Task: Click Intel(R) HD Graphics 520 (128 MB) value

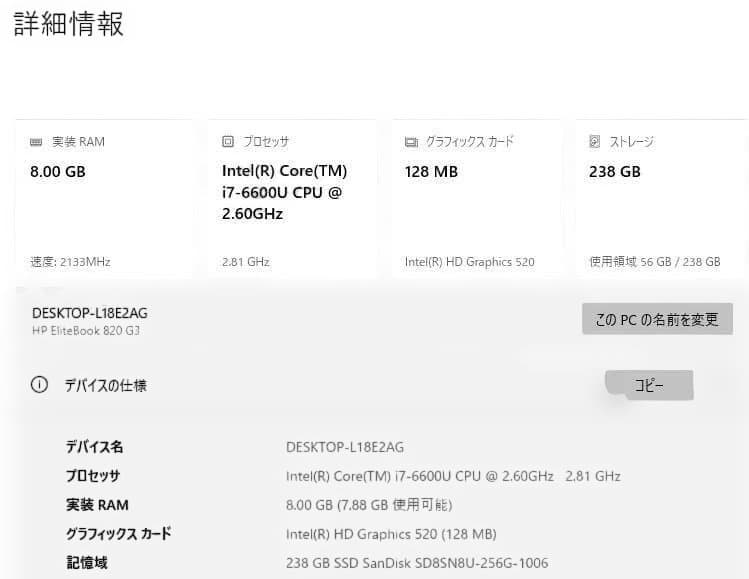Action: point(391,534)
